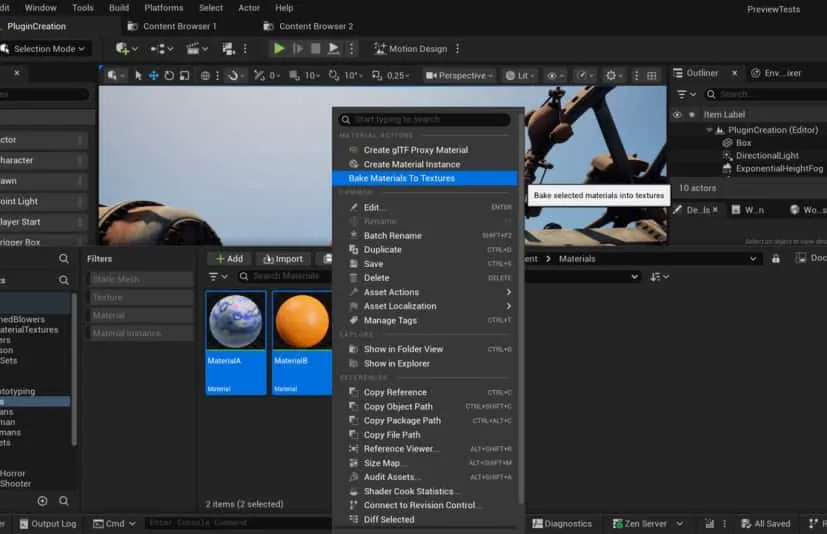Open the Zen Server status menu
Screen dimensions: 827x534
point(647,523)
